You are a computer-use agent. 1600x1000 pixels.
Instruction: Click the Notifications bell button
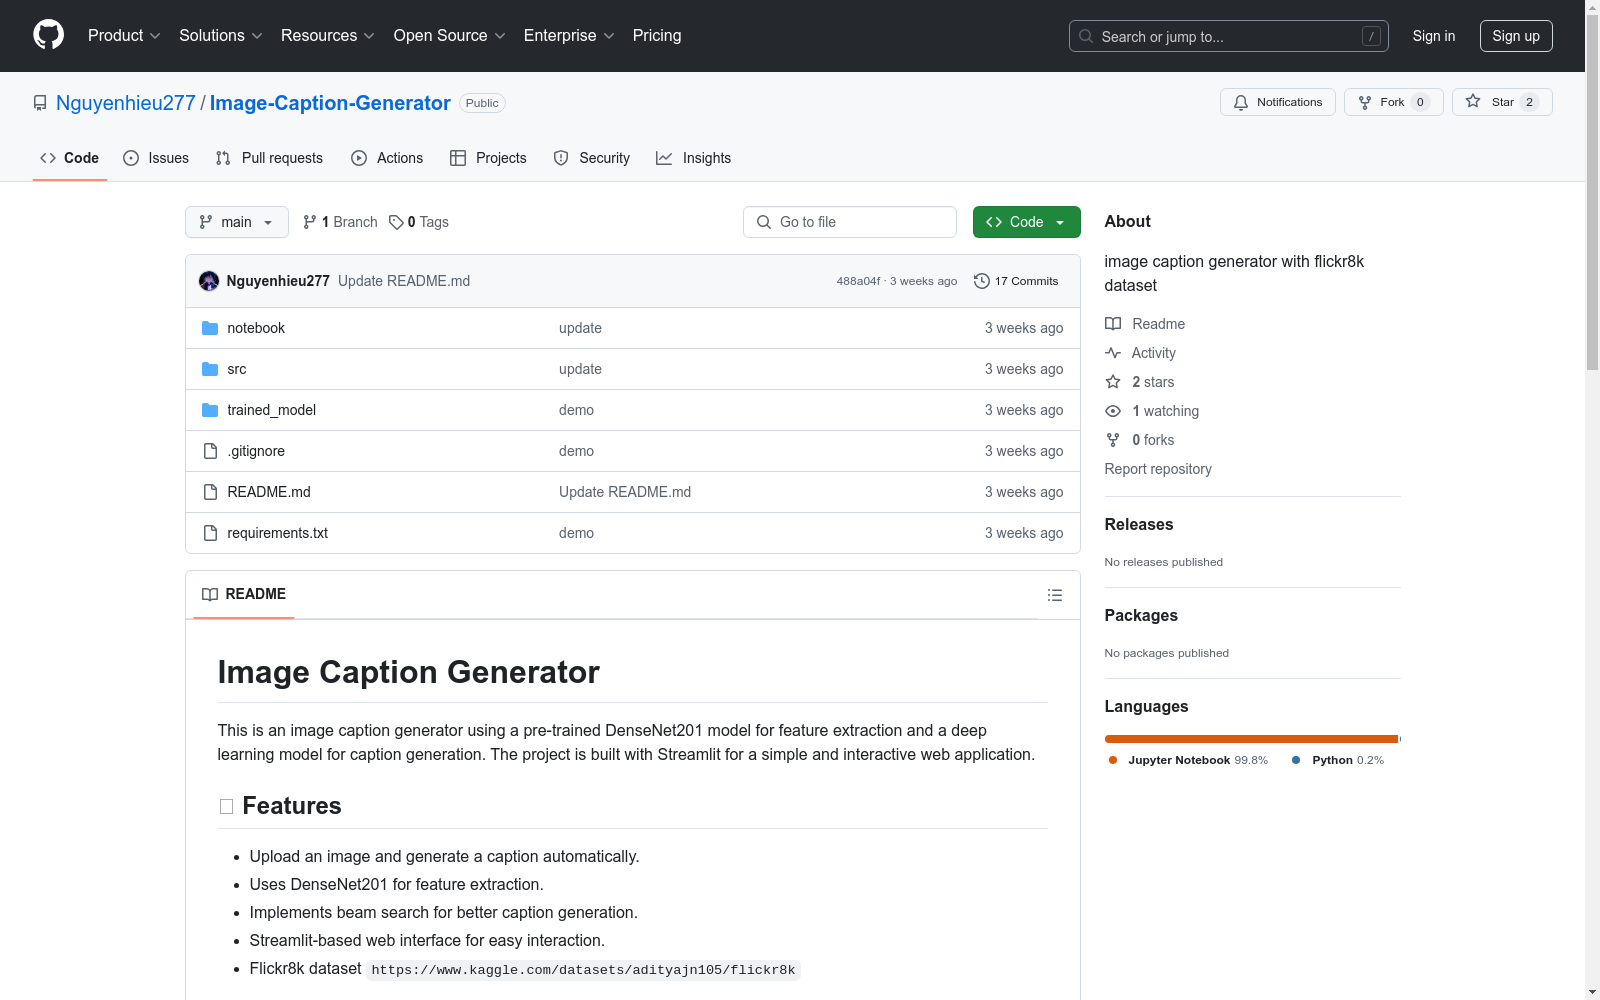[1277, 102]
